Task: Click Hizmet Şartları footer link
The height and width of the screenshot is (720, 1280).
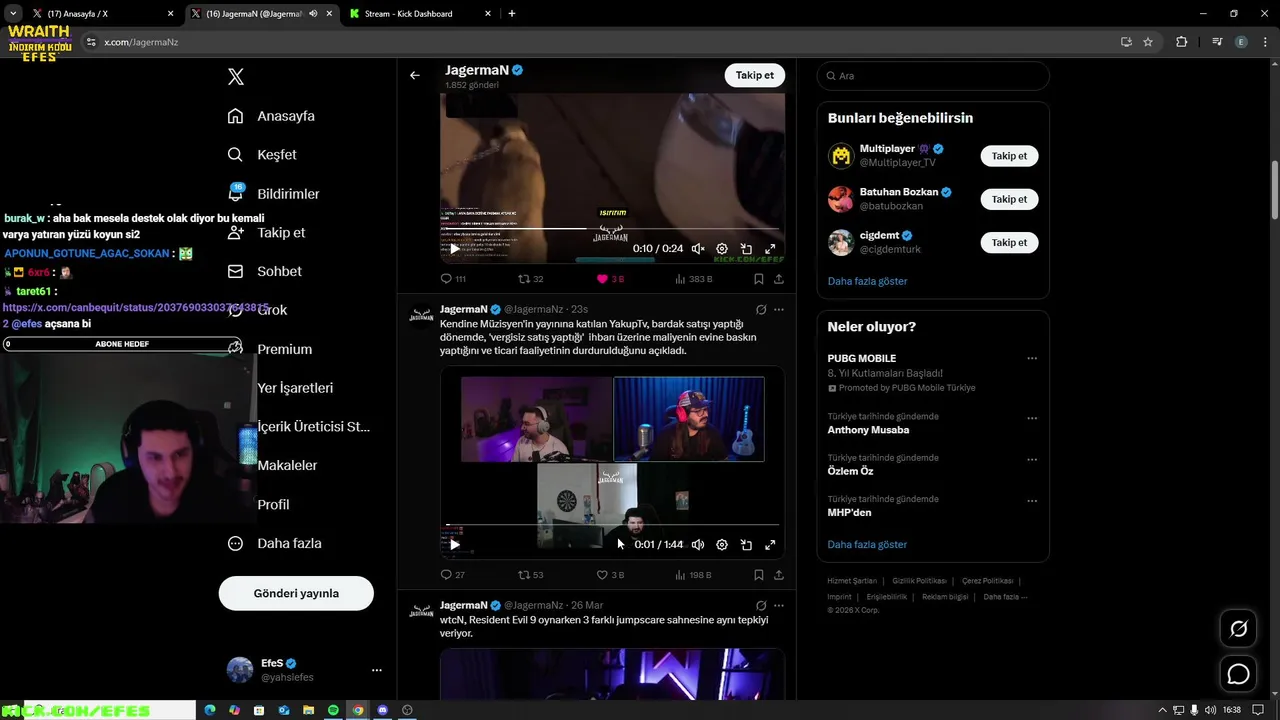Action: [x=852, y=581]
